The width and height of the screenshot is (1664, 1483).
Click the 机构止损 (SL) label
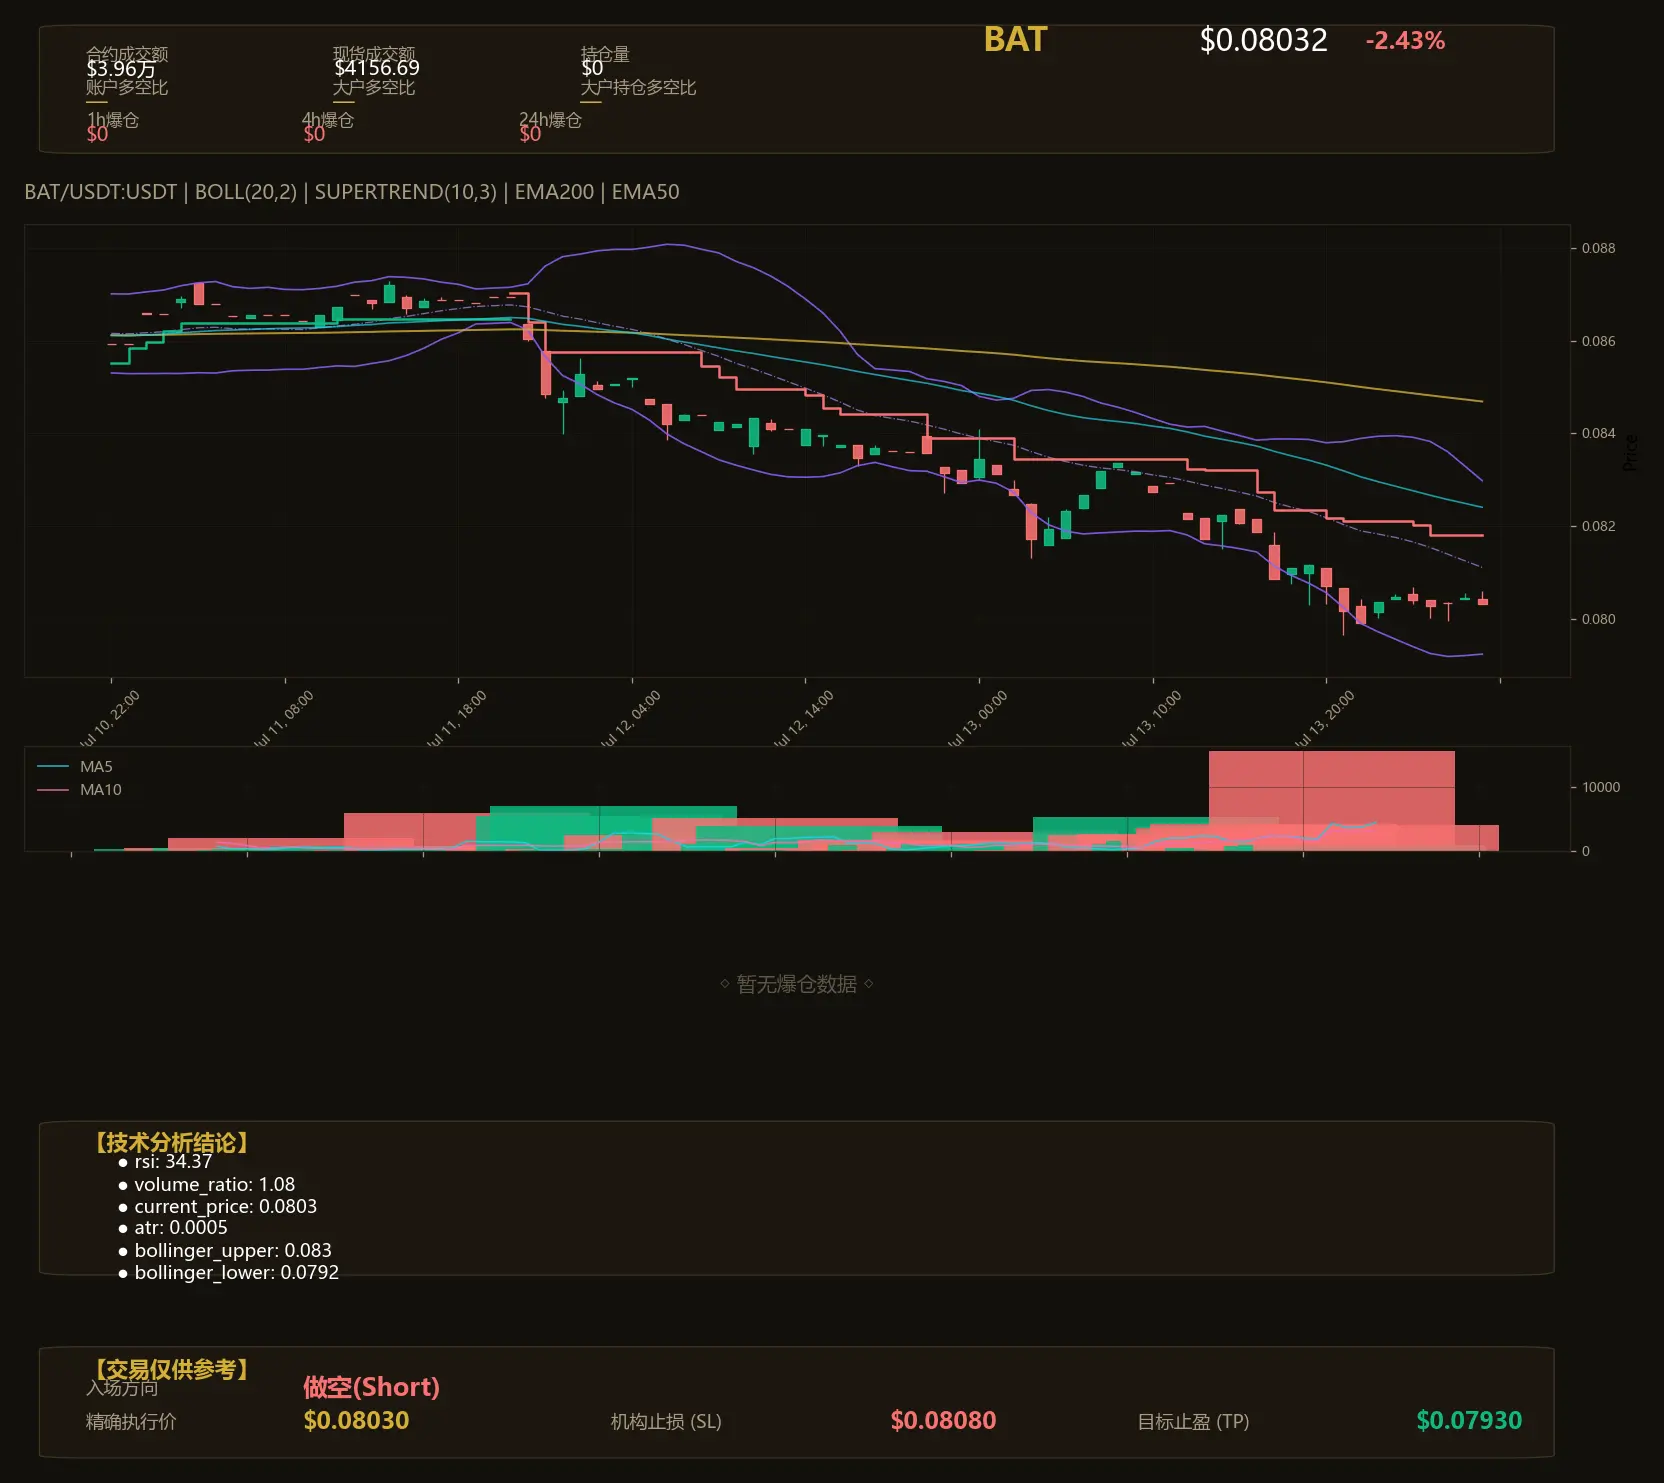(666, 1422)
